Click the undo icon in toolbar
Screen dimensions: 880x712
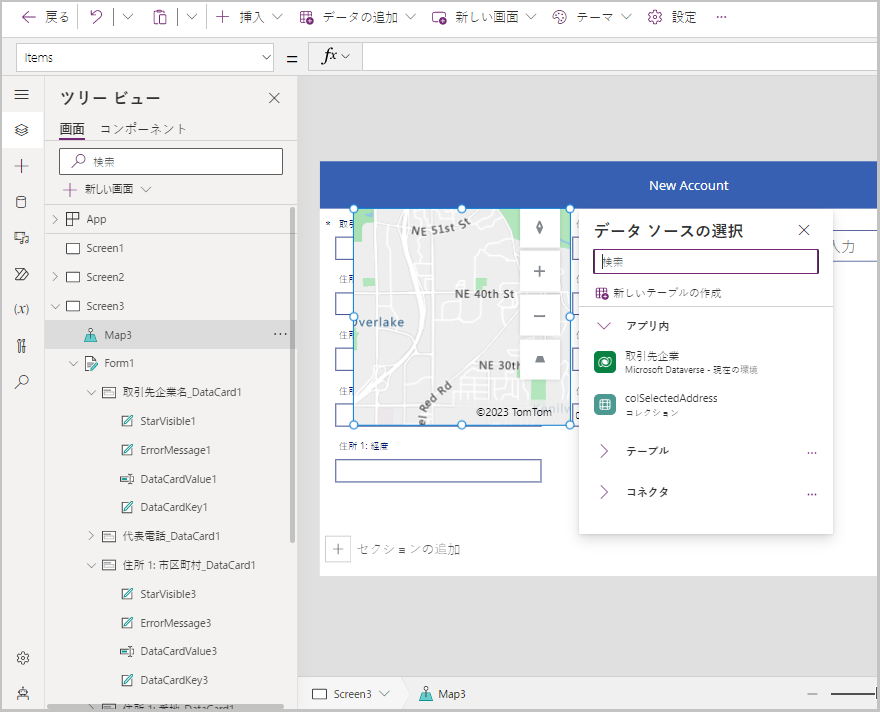96,17
